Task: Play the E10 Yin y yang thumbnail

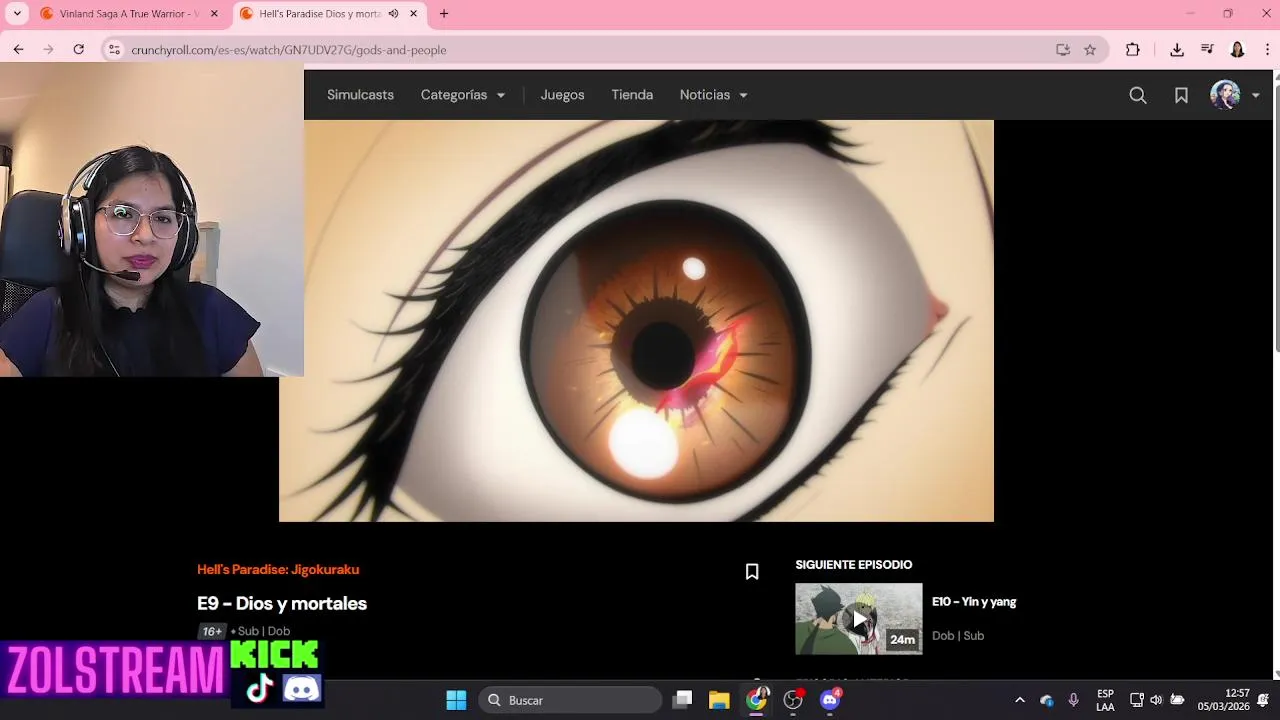Action: [858, 619]
